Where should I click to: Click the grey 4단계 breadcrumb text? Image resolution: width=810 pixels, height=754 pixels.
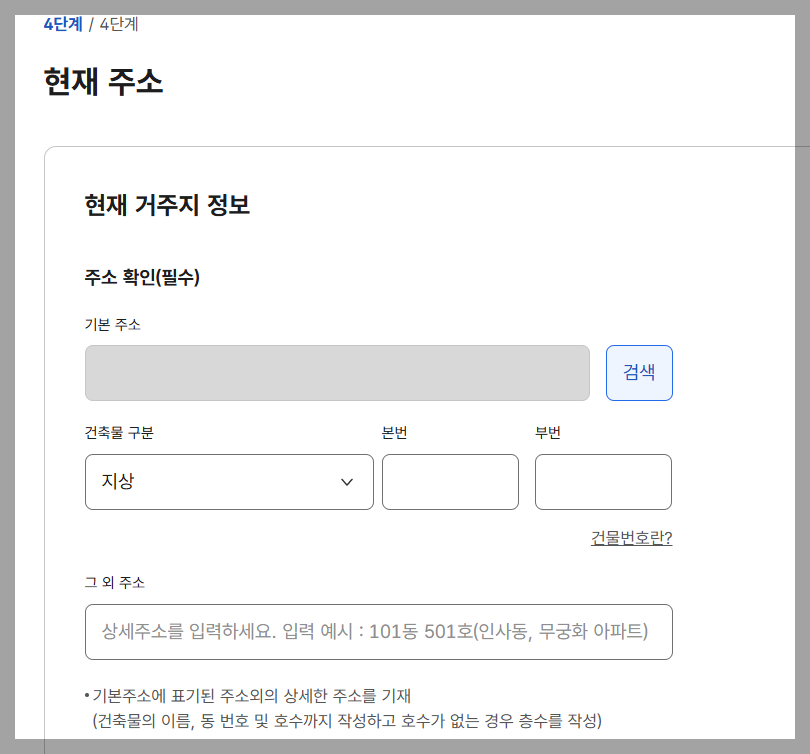pos(119,24)
